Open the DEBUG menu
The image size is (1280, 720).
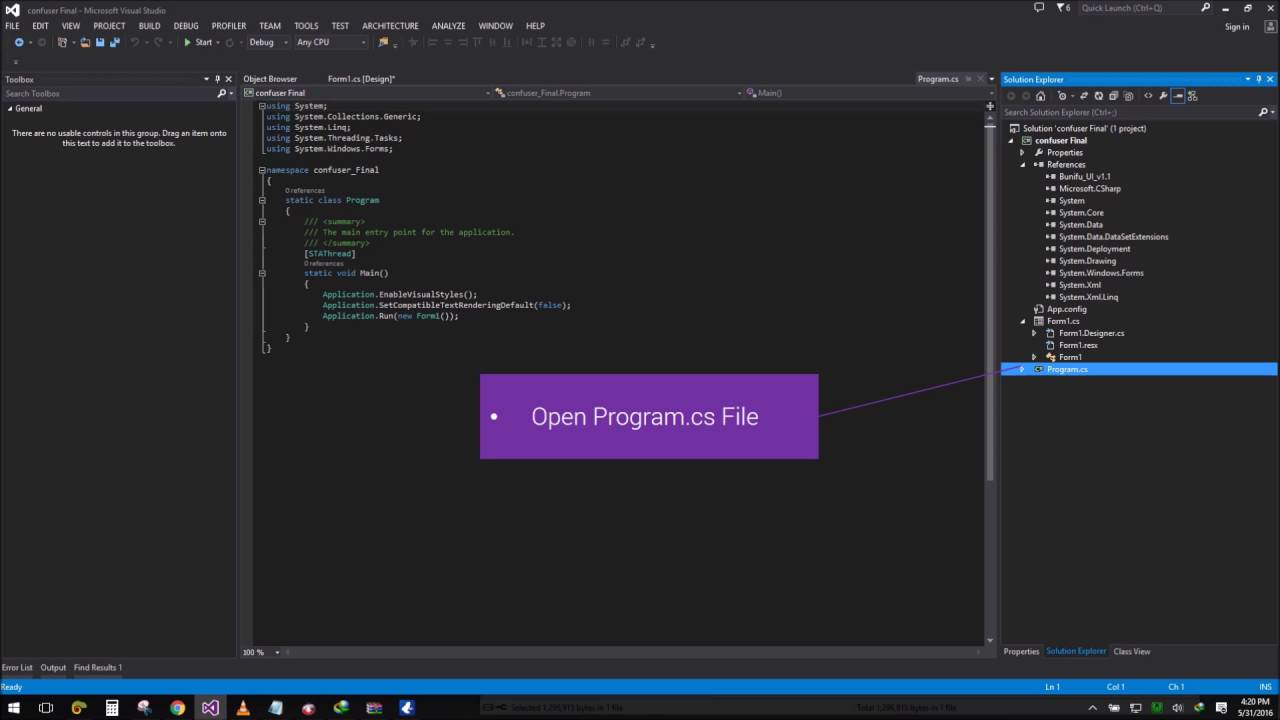click(186, 26)
